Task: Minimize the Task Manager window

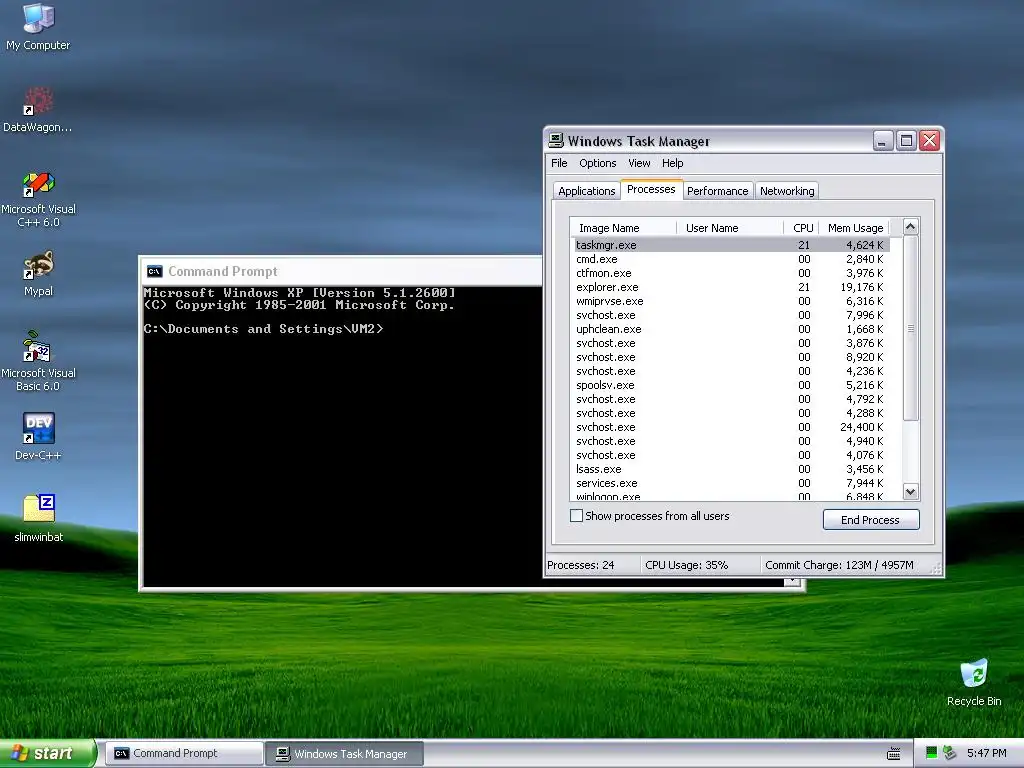Action: (883, 140)
